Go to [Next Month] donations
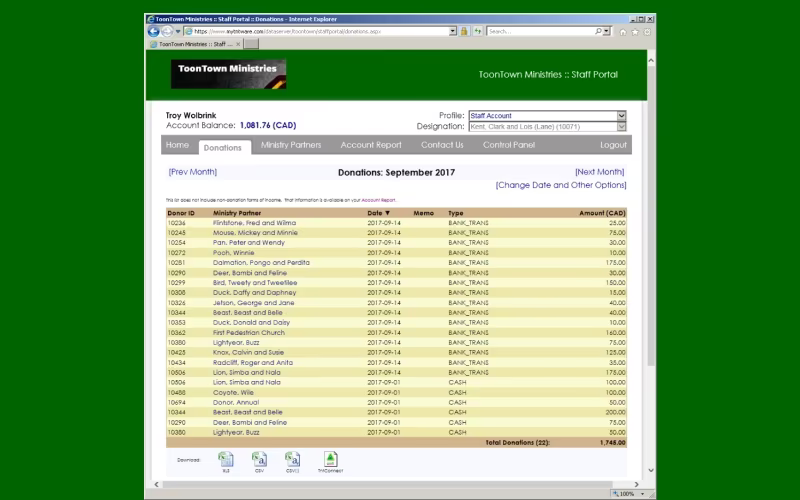The height and width of the screenshot is (500, 800). point(599,172)
